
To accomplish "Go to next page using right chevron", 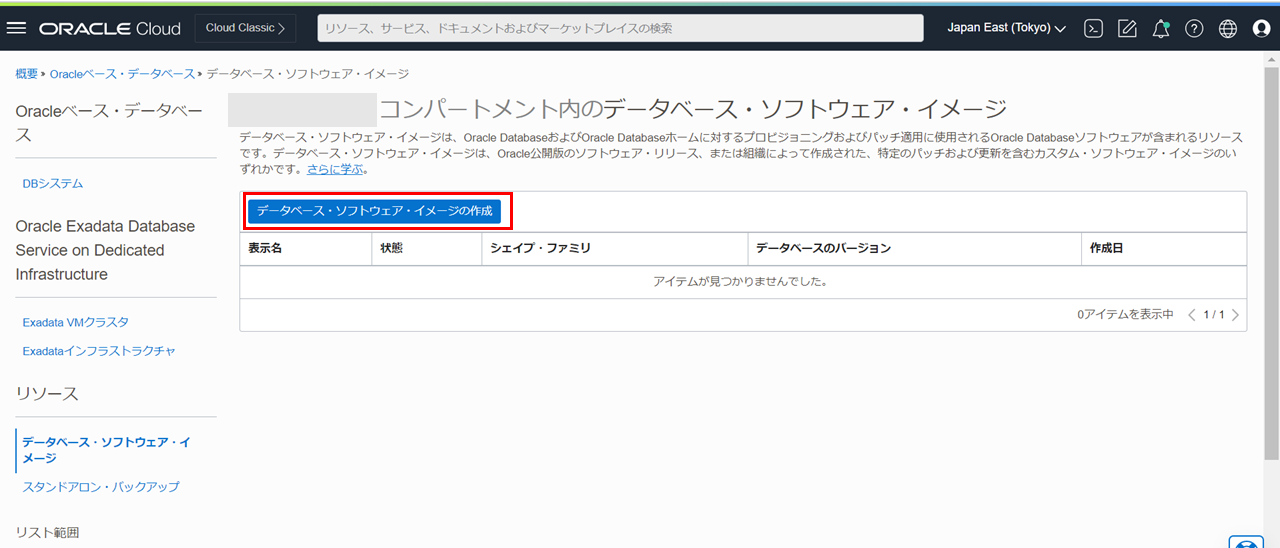I will pyautogui.click(x=1236, y=315).
